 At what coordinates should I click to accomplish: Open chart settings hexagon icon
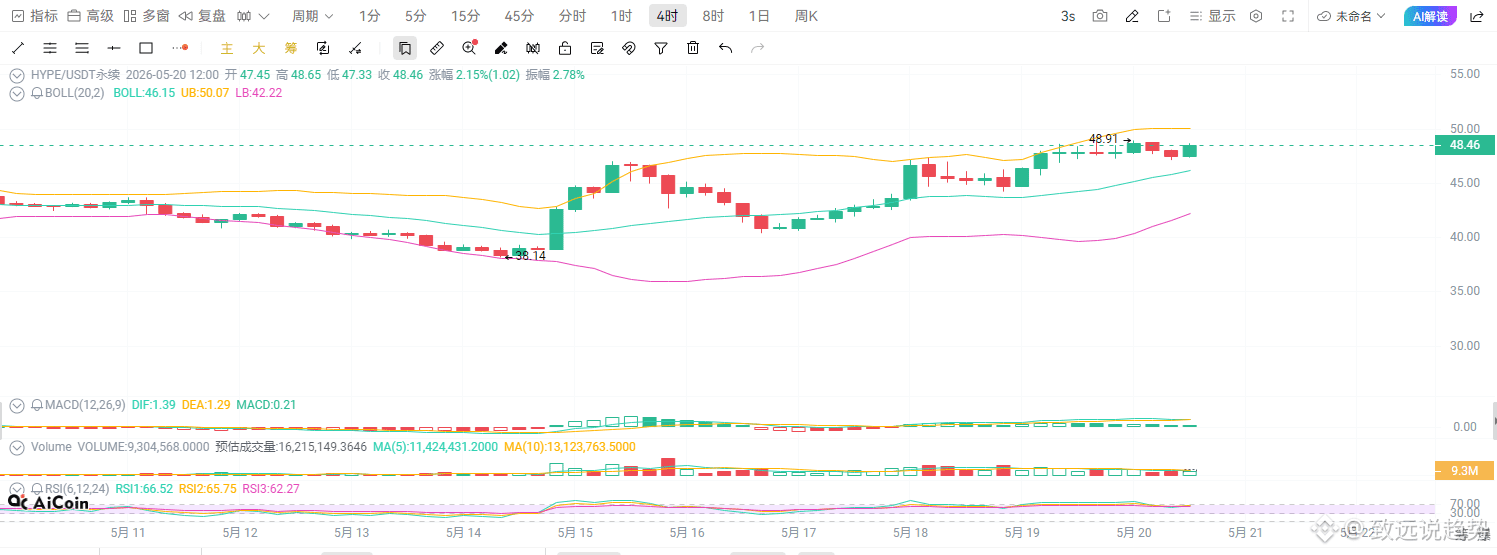pyautogui.click(x=1256, y=16)
